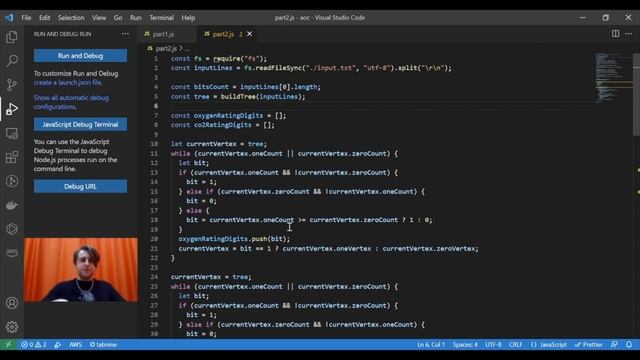Open the View menu
The image size is (640, 360).
click(x=99, y=18)
